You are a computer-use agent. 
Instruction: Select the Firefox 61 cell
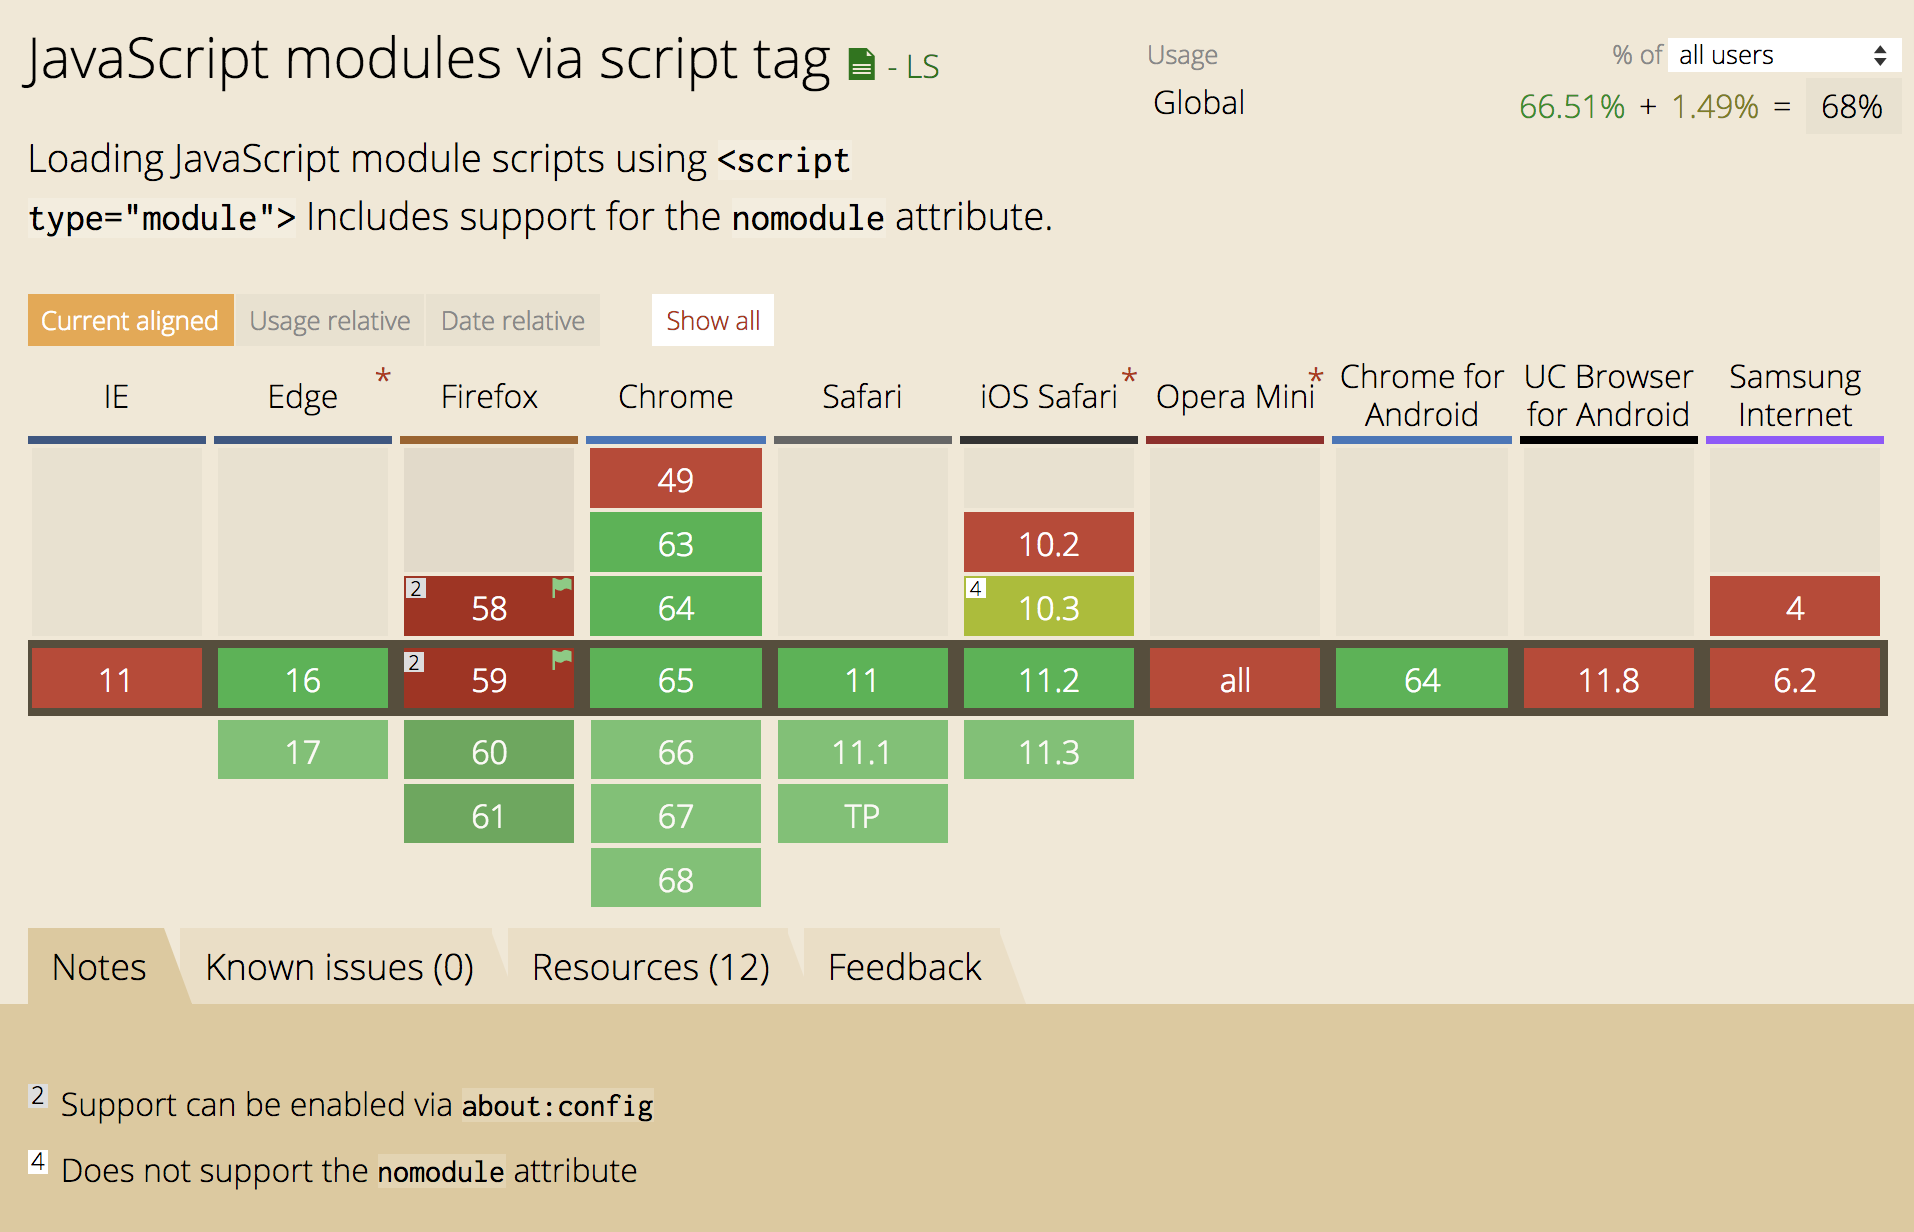tap(489, 814)
